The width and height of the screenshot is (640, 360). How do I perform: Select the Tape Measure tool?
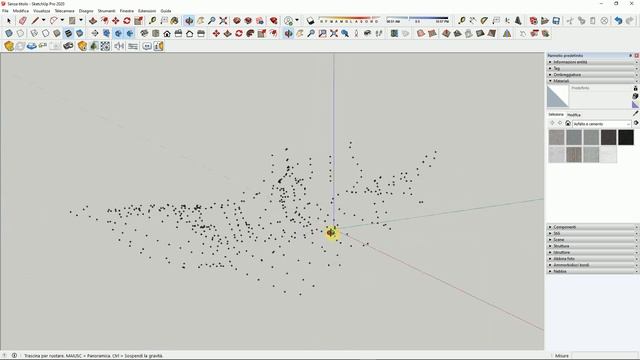(x=153, y=21)
